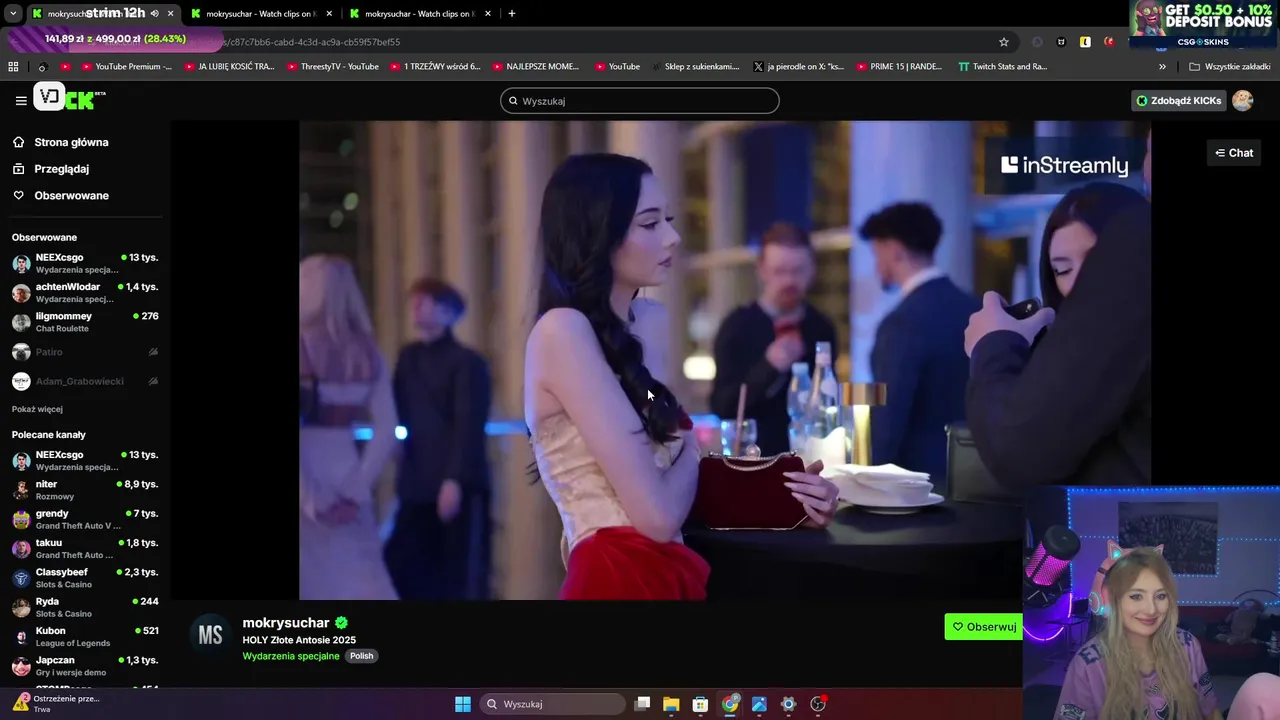Open the Chat panel
The width and height of the screenshot is (1280, 720).
click(1234, 153)
